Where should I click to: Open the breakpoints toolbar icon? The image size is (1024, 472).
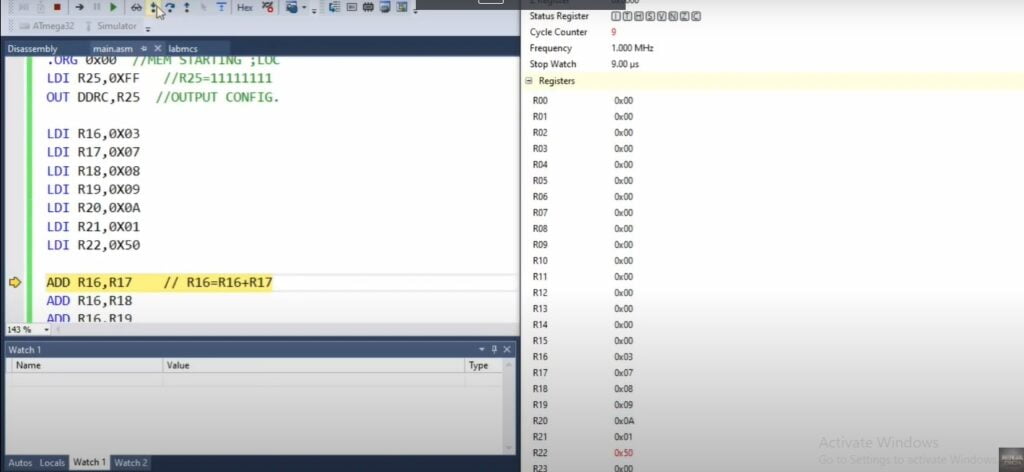pos(267,7)
